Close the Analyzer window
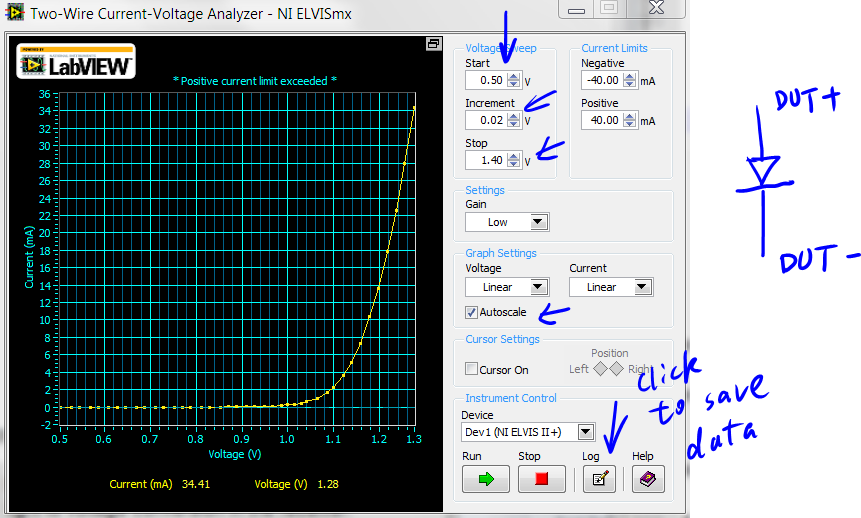861x518 pixels. pyautogui.click(x=656, y=8)
